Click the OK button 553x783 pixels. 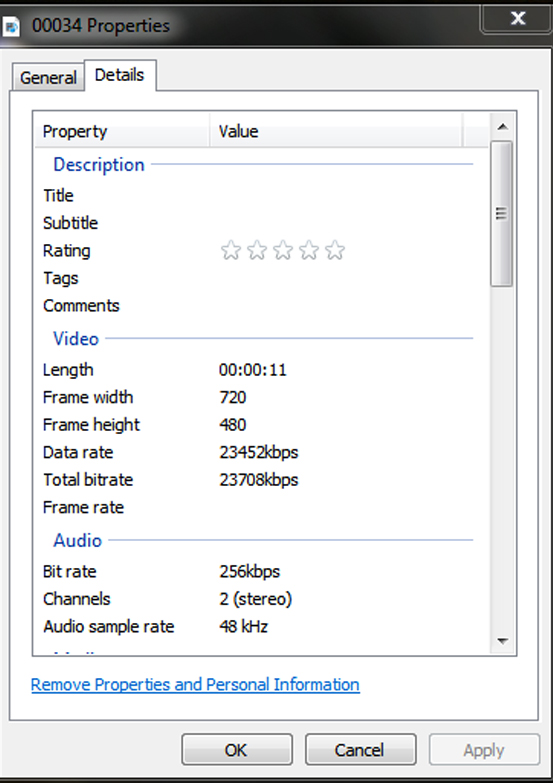[237, 750]
